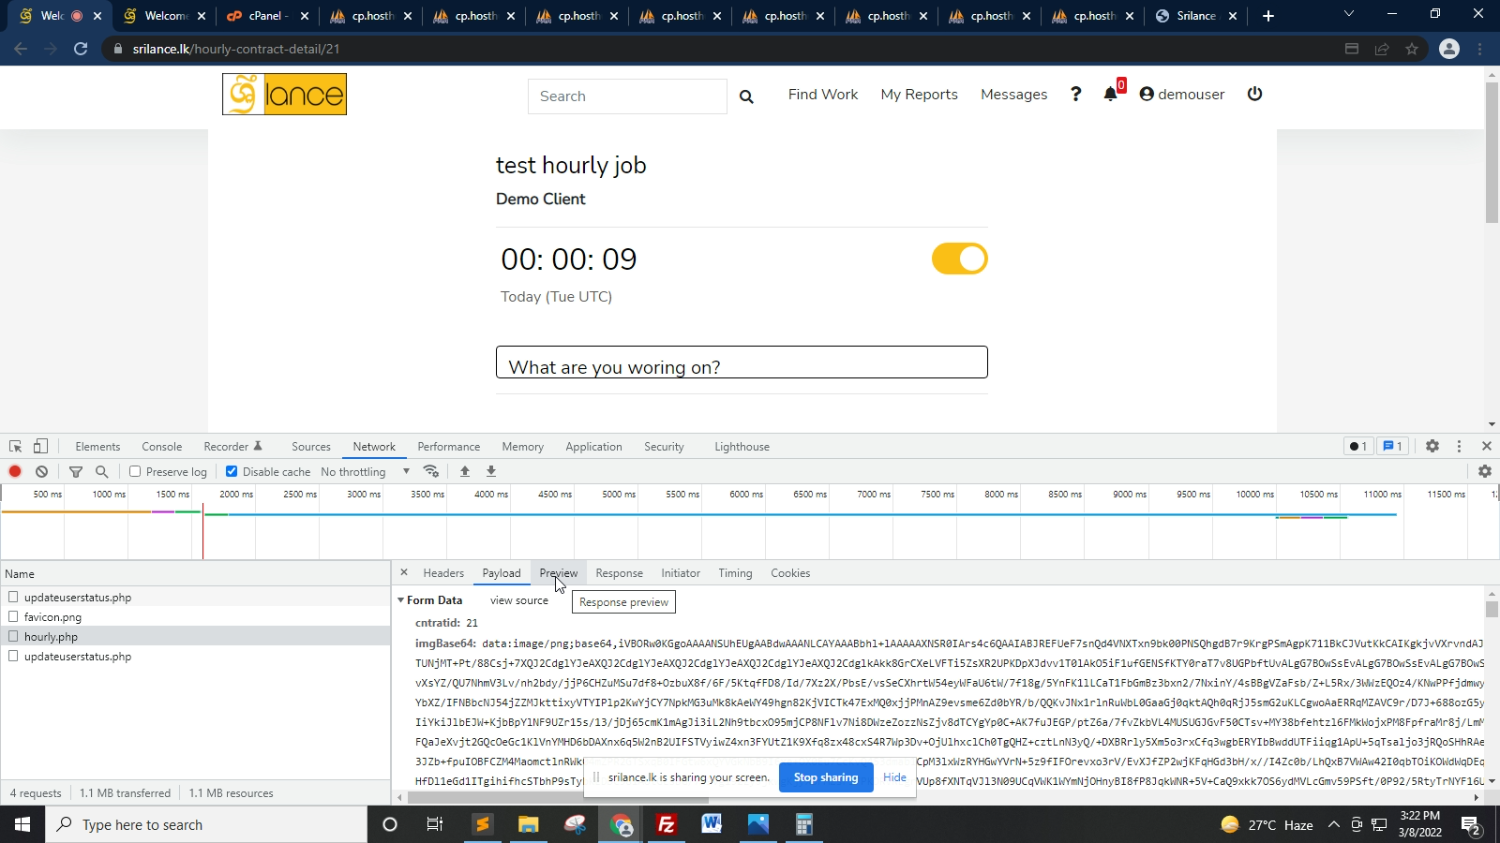The width and height of the screenshot is (1500, 843).
Task: Open DevTools settings gear
Action: coord(1432,447)
